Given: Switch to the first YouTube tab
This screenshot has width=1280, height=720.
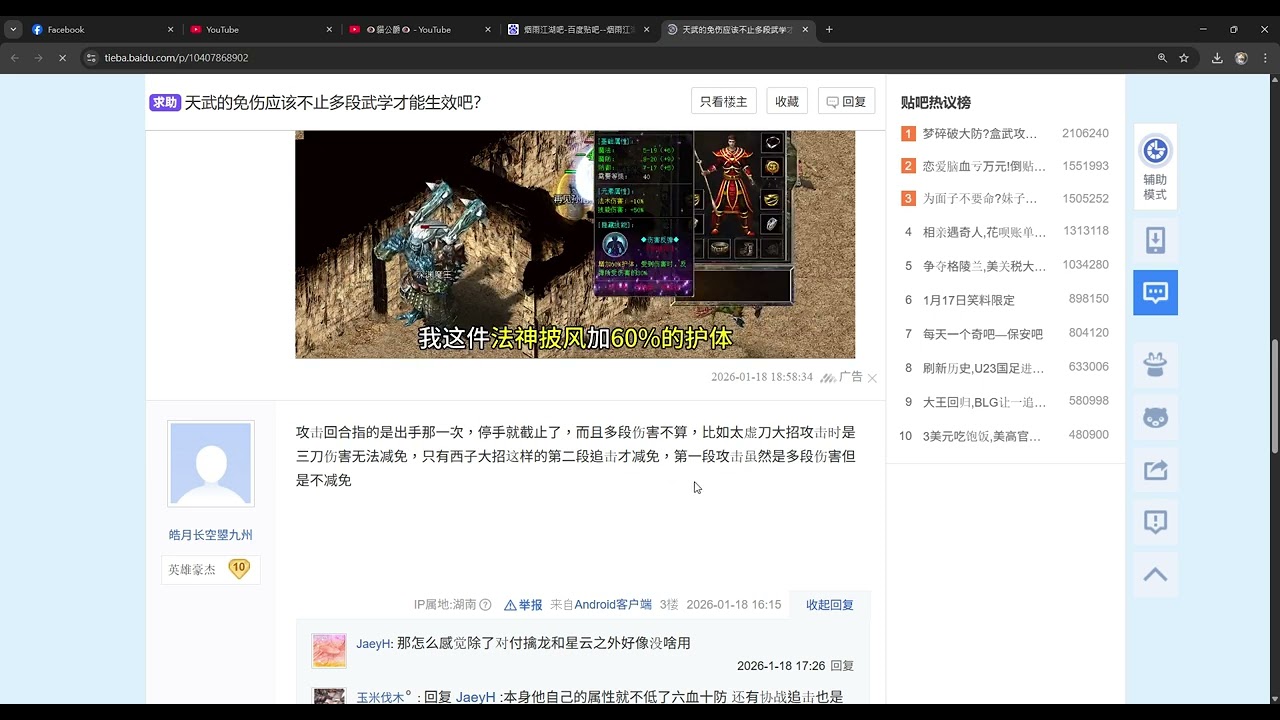Looking at the screenshot, I should [260, 29].
